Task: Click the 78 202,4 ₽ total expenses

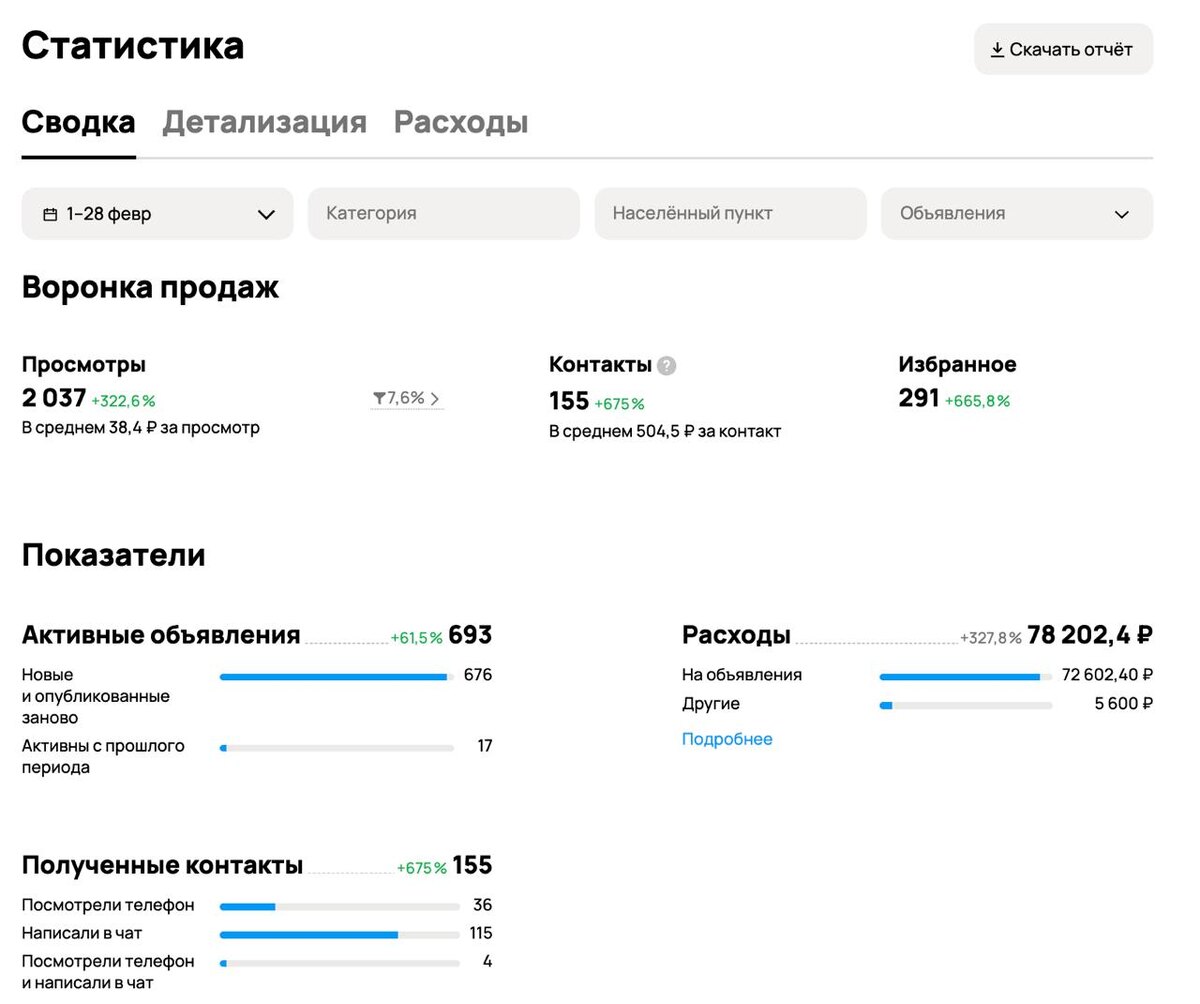Action: point(1090,635)
